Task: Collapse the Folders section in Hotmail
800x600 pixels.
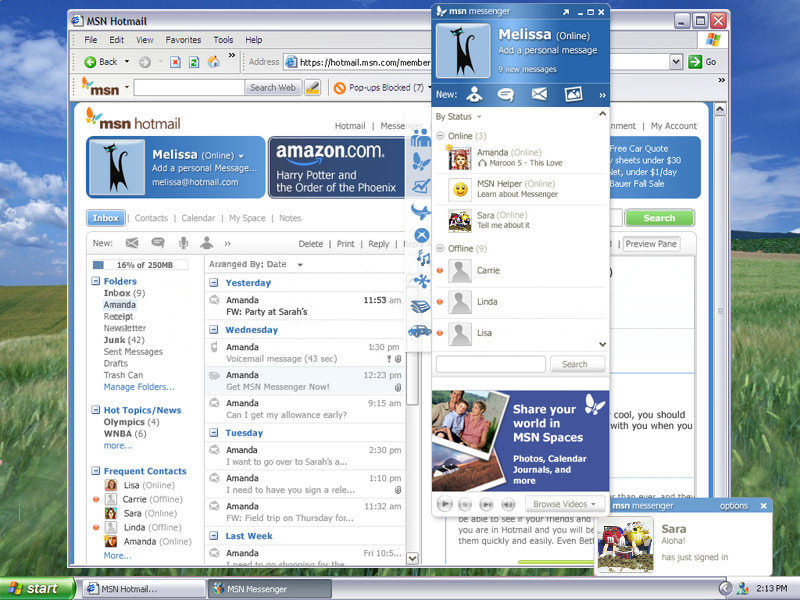Action: [95, 282]
